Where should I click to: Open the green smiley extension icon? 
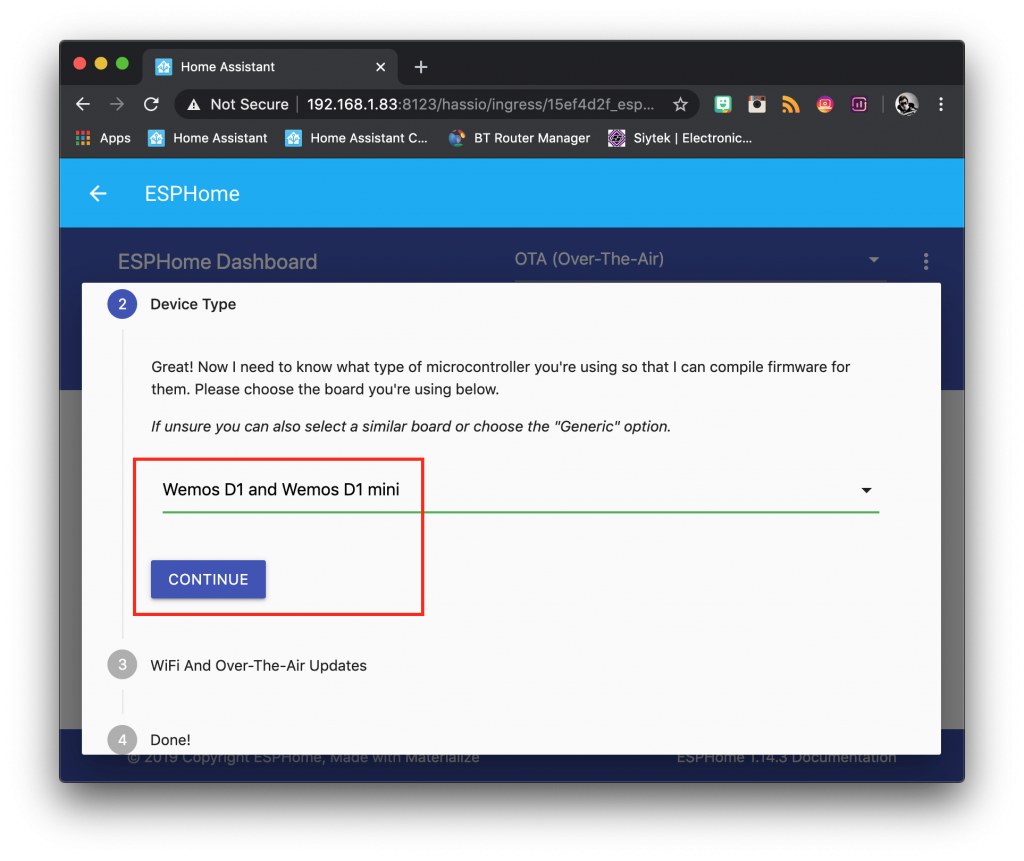(722, 105)
